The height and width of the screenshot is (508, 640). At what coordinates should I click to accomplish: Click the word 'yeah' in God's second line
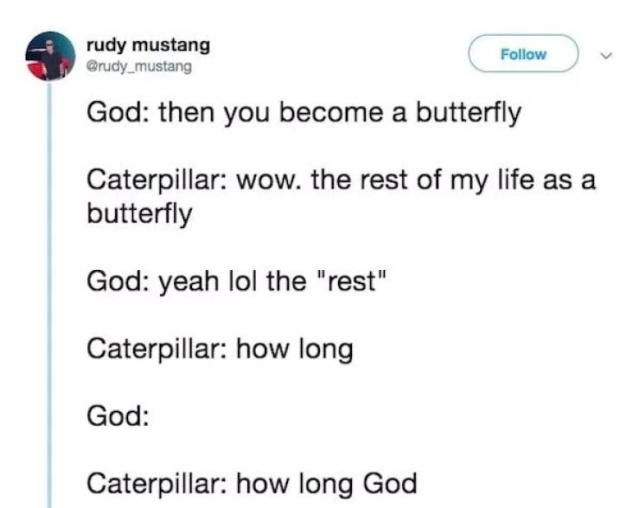click(189, 282)
